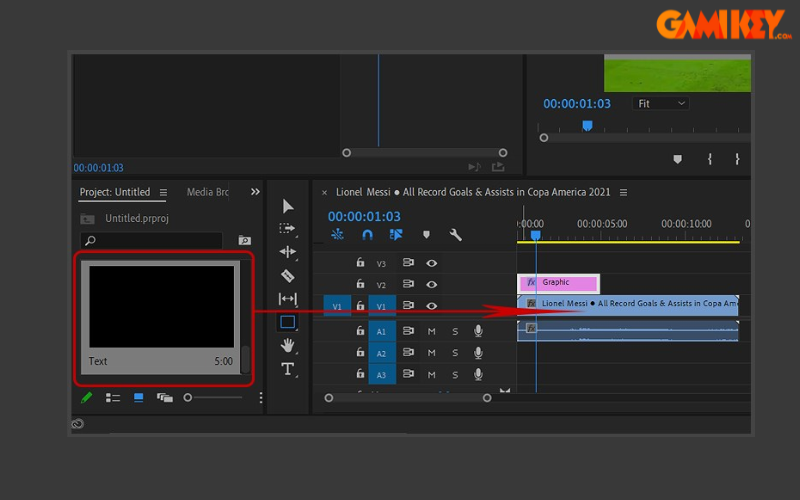The width and height of the screenshot is (800, 500).
Task: Lock track A2
Action: pyautogui.click(x=360, y=352)
